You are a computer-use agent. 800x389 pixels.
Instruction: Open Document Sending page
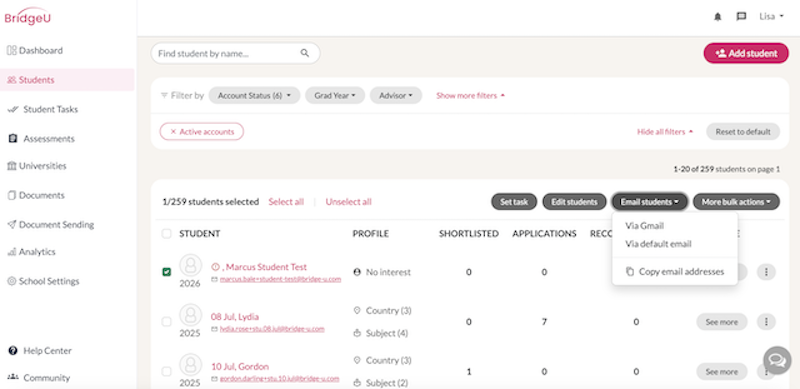point(57,225)
